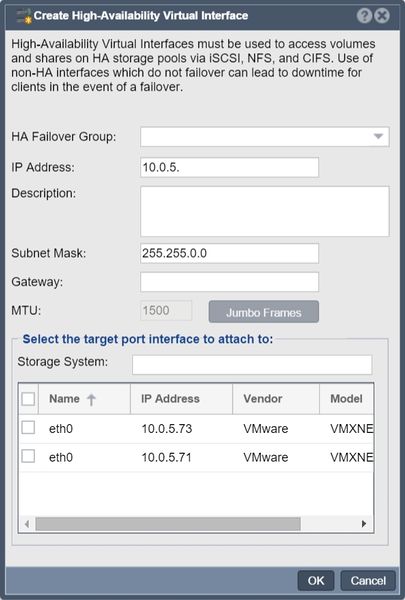
Task: Click the sort arrow beside Name column
Action: pyautogui.click(x=91, y=399)
